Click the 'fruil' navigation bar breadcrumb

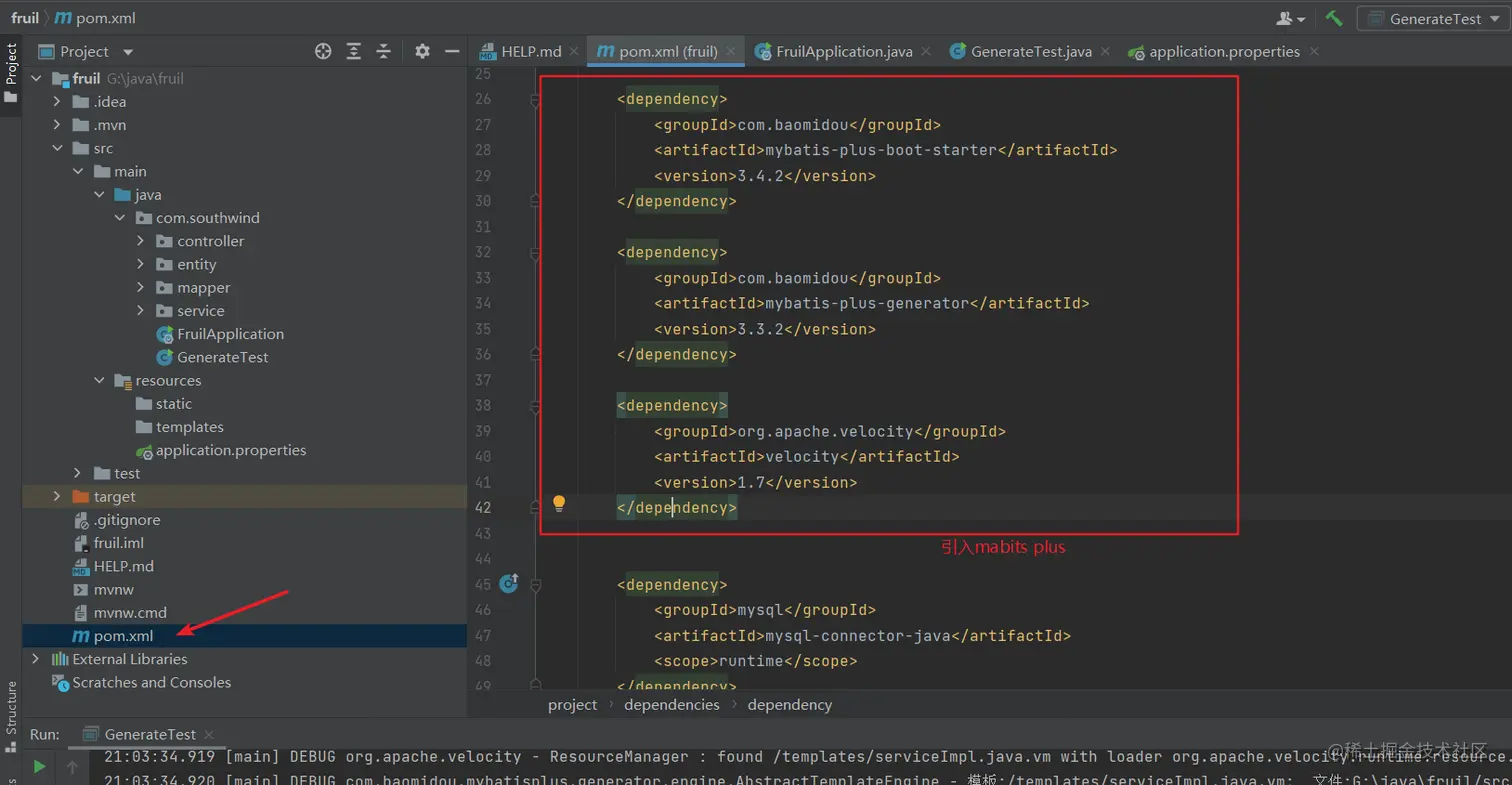pos(25,18)
